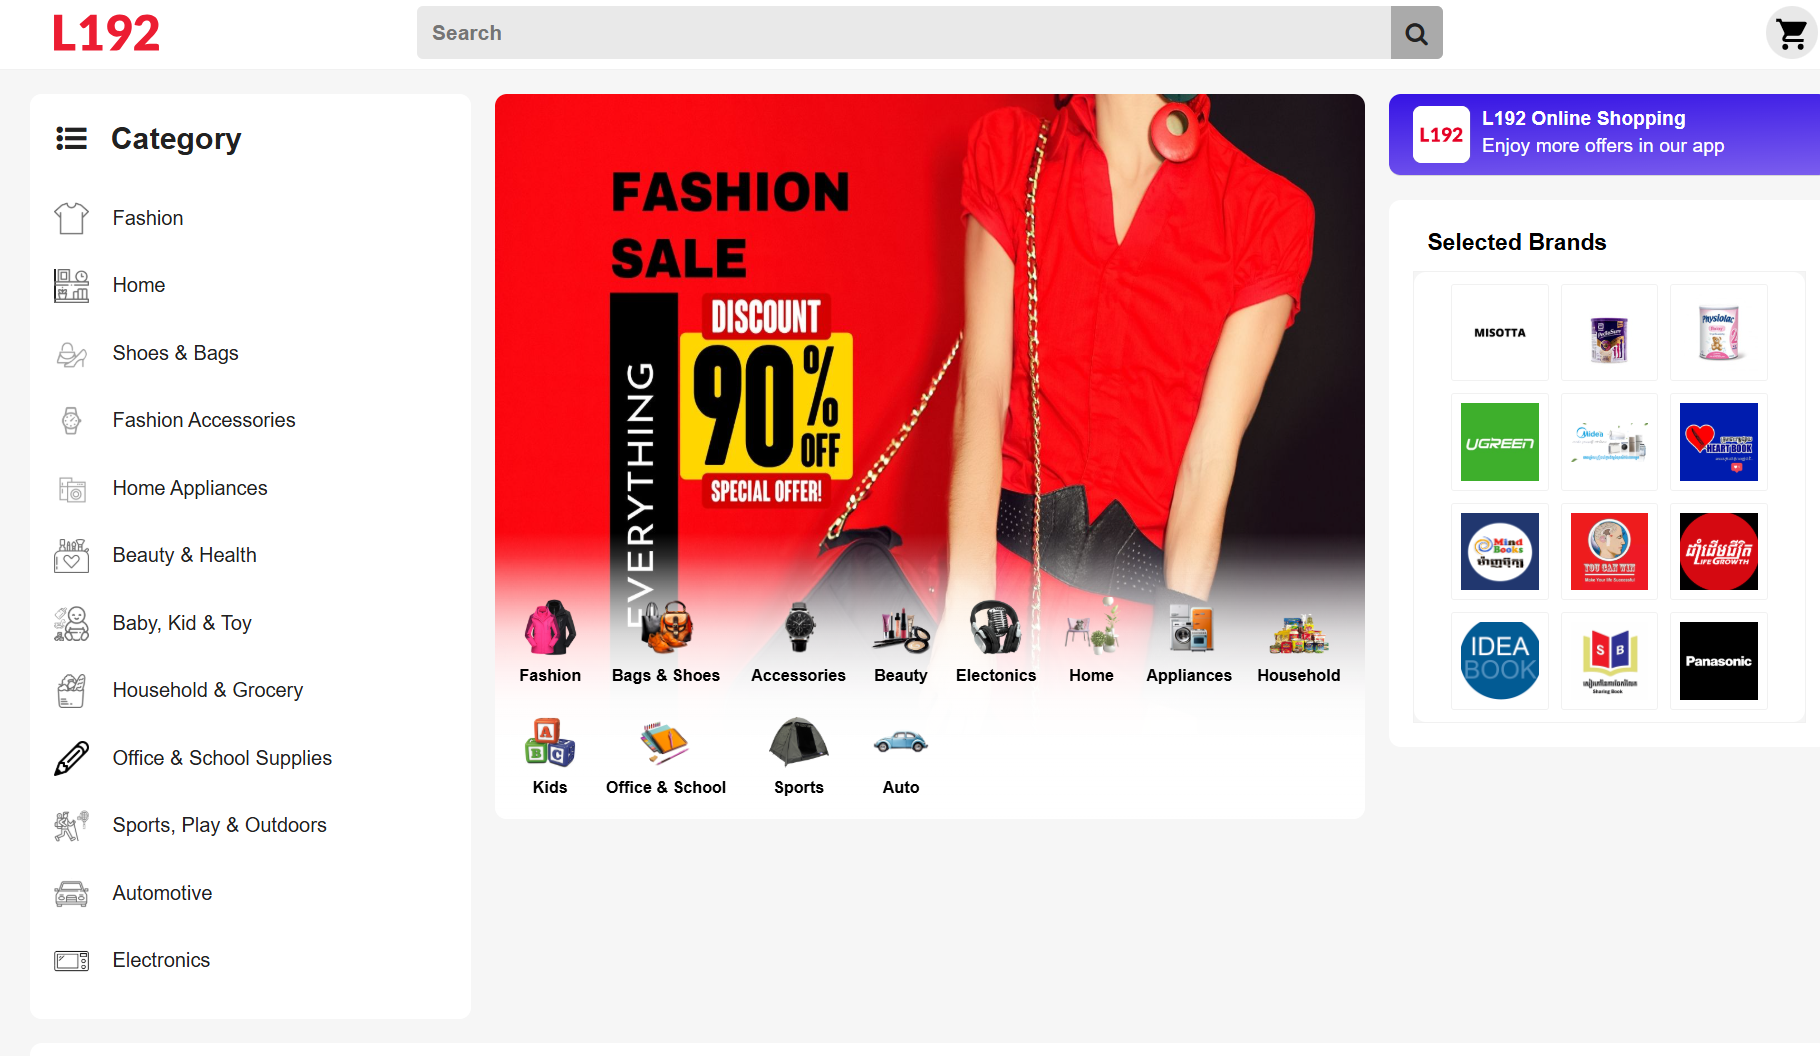Select the Panasonic brand tile
The image size is (1820, 1056).
pyautogui.click(x=1718, y=661)
